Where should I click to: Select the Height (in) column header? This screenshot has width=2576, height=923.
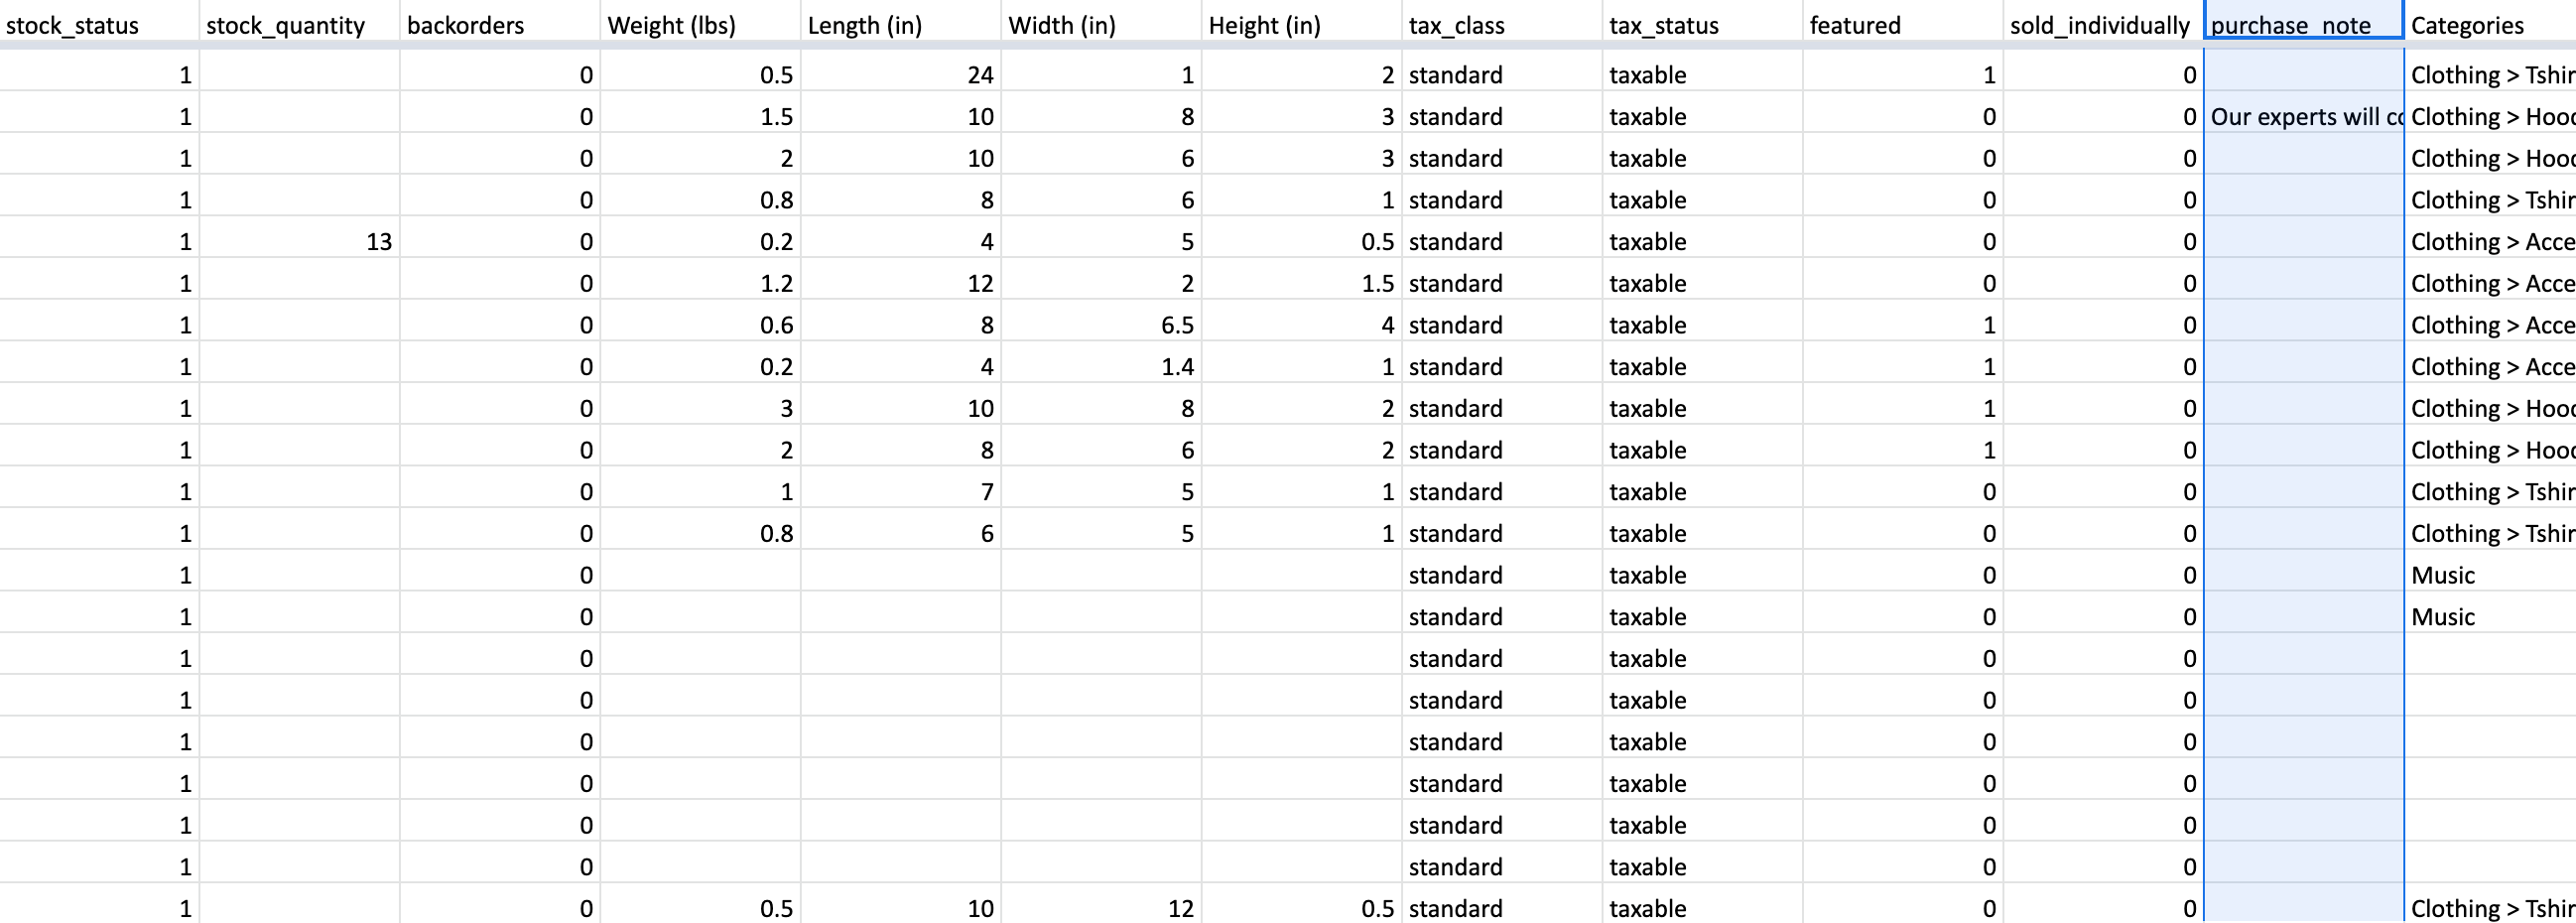coord(1300,25)
